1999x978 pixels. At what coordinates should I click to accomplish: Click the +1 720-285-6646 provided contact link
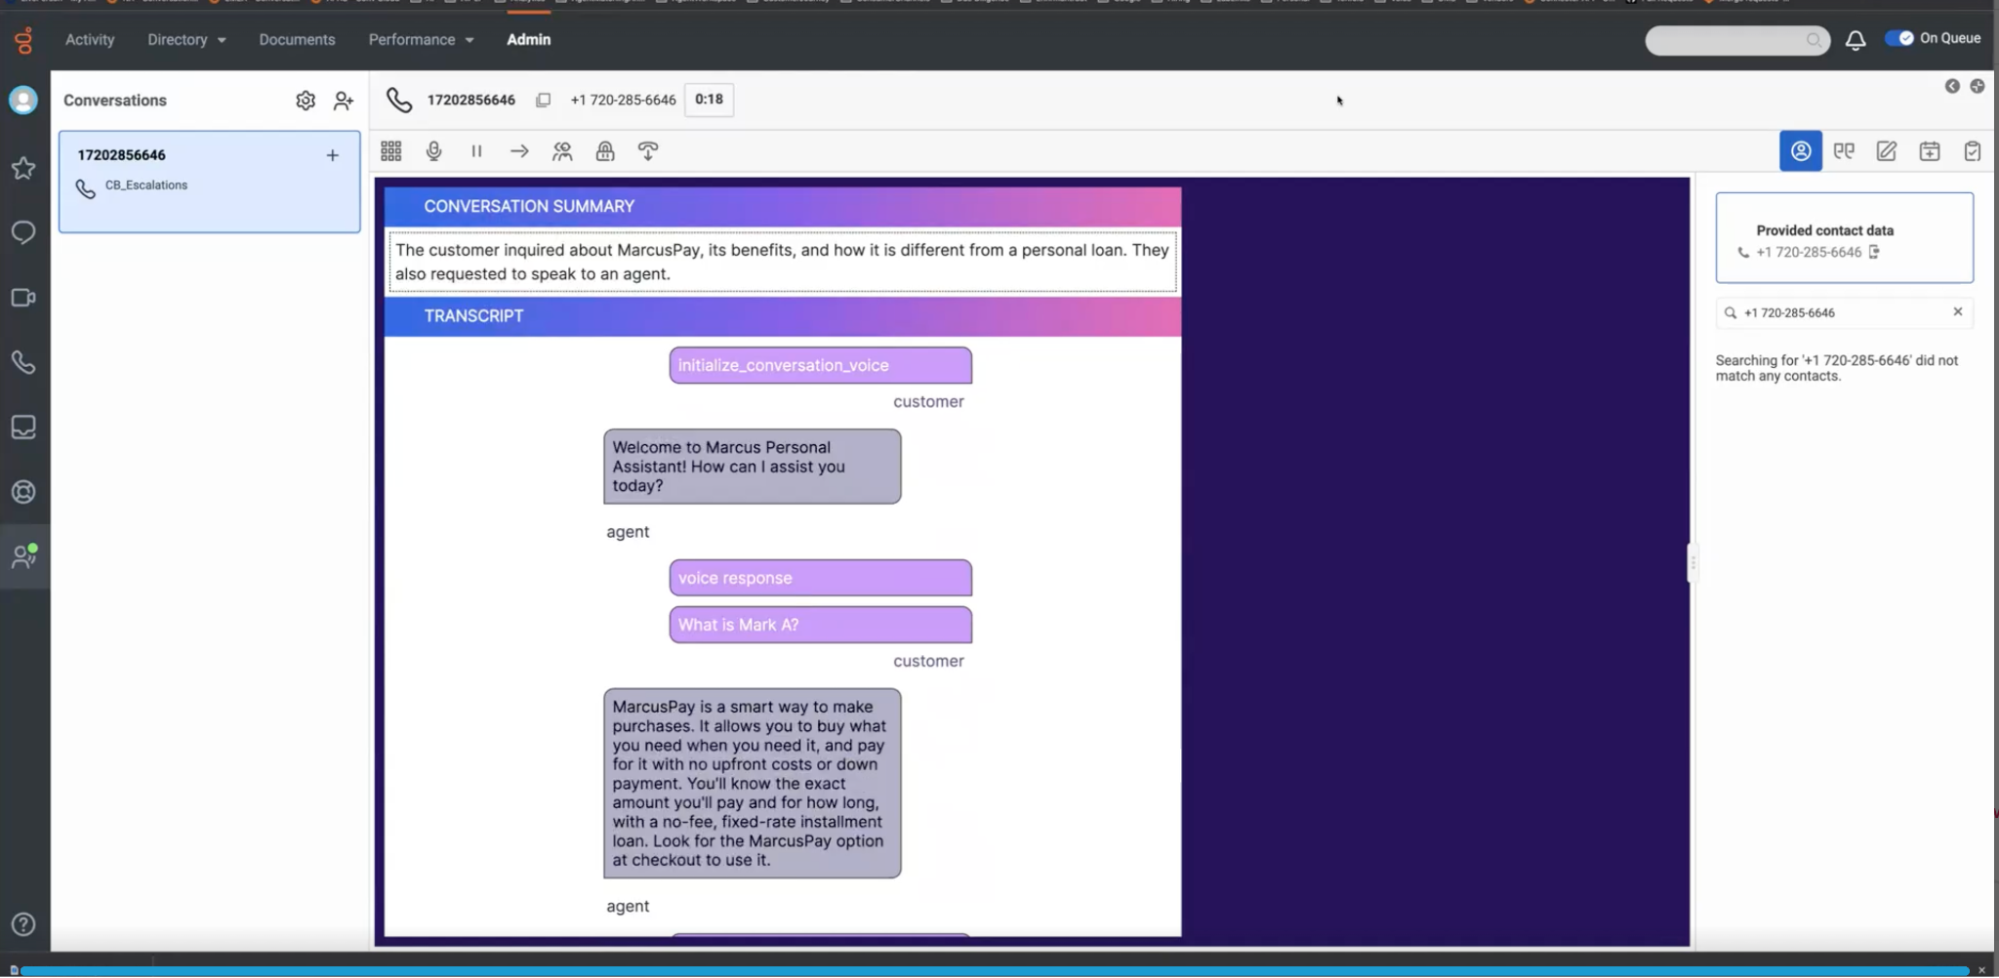[x=1808, y=252]
